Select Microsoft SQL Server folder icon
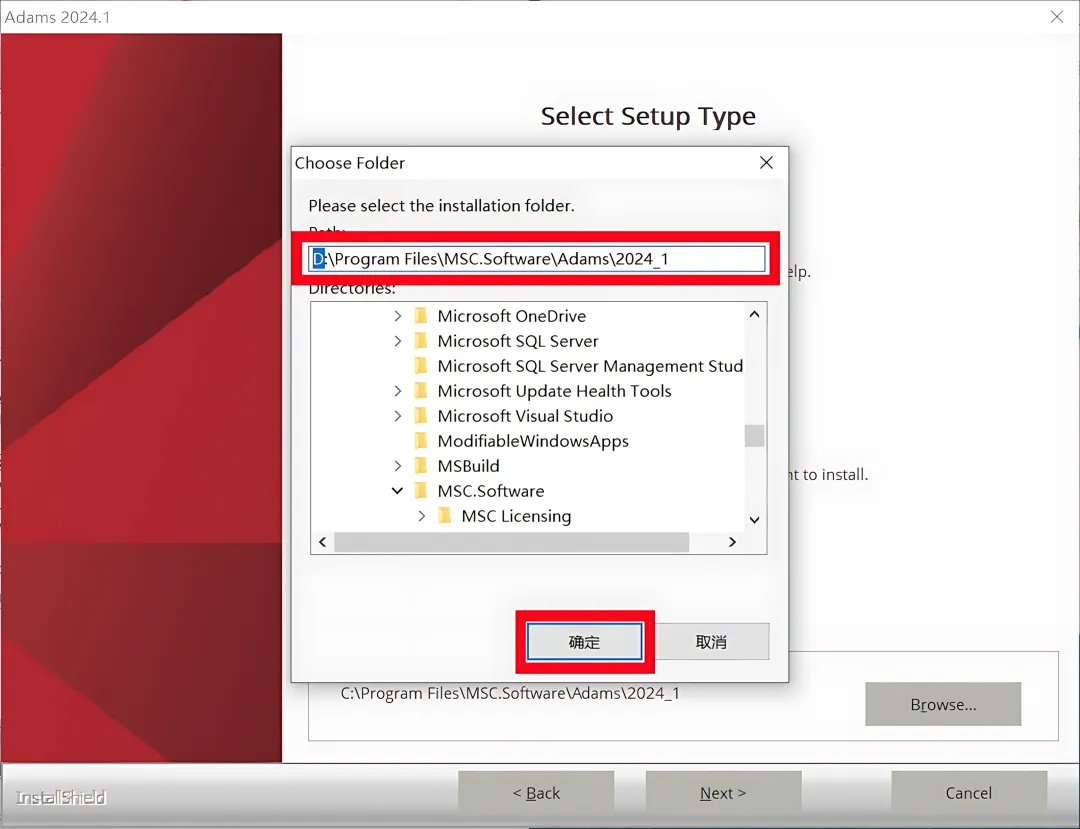This screenshot has width=1080, height=829. pyautogui.click(x=421, y=341)
